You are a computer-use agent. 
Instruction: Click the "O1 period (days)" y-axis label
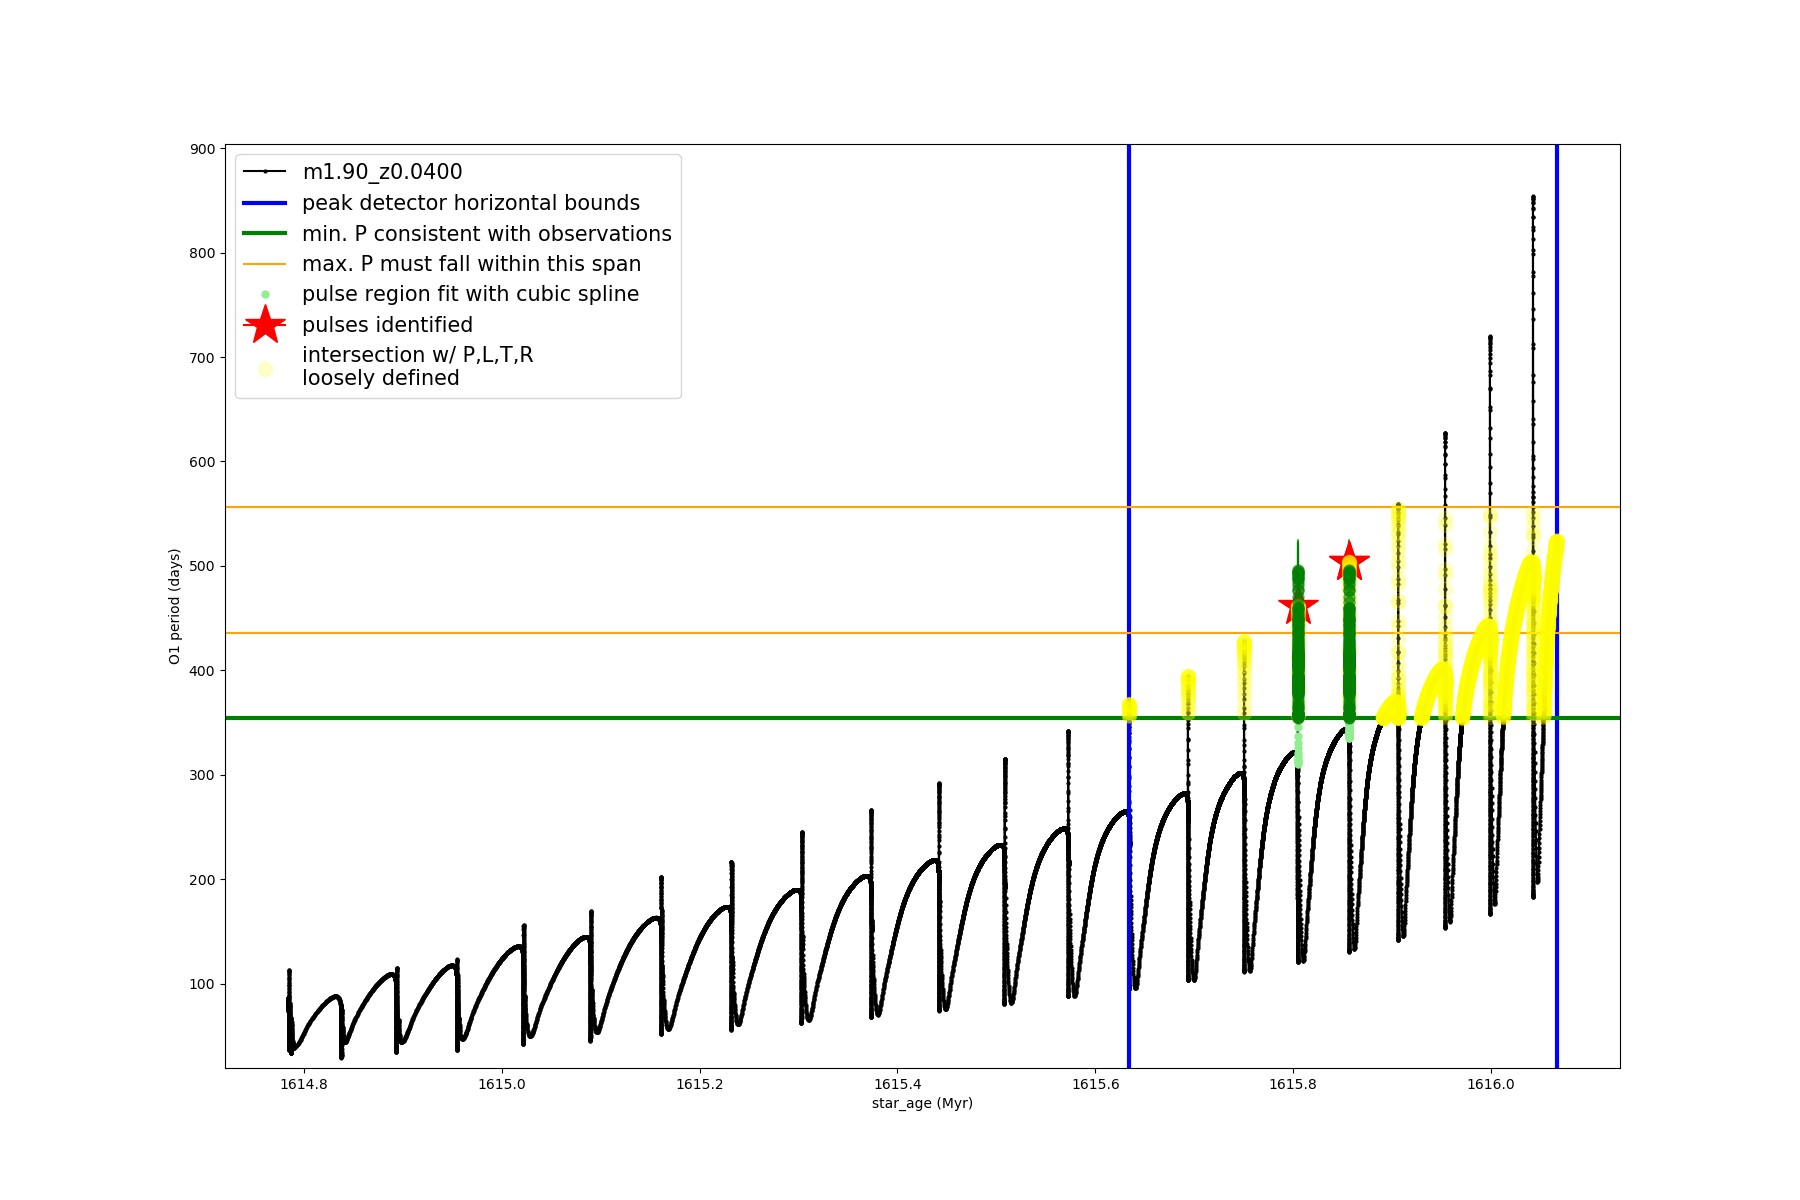[174, 606]
